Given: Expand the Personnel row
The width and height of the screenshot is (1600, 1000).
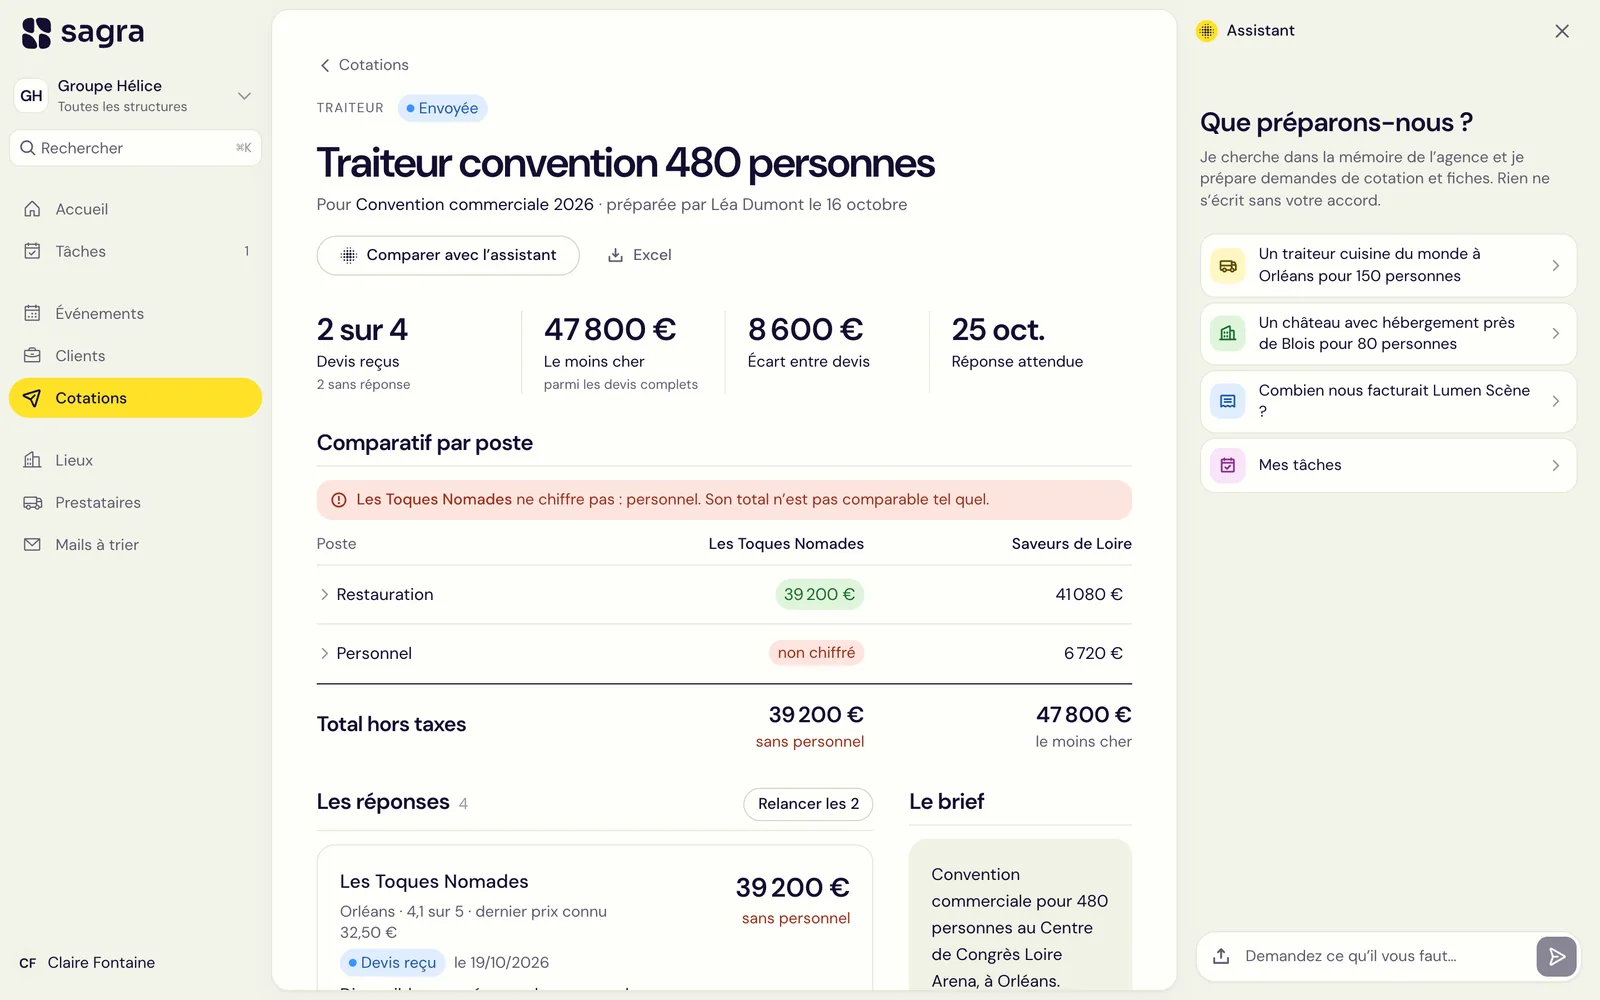Looking at the screenshot, I should tap(324, 654).
